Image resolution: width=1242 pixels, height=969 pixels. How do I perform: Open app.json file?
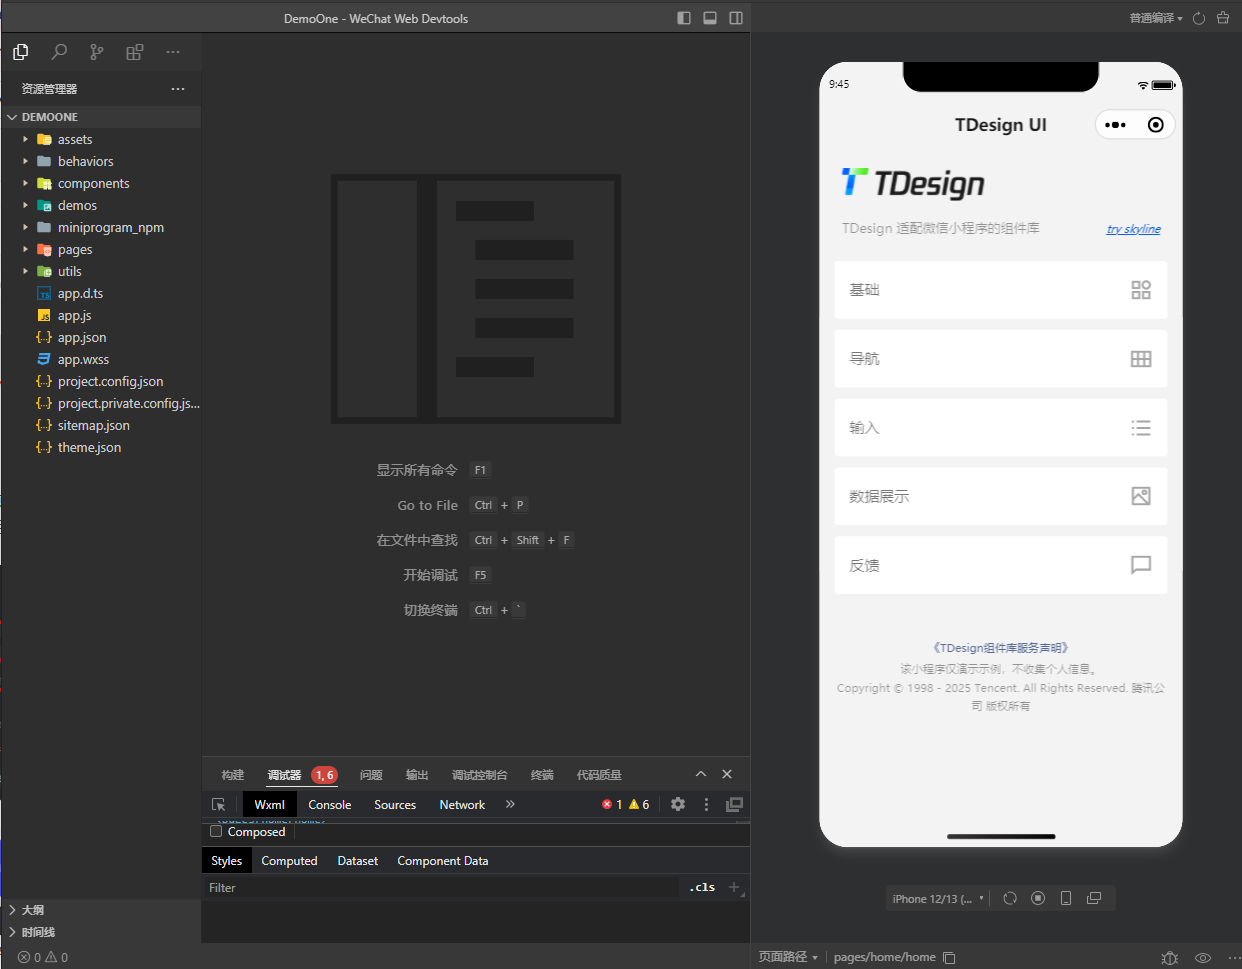(100, 337)
